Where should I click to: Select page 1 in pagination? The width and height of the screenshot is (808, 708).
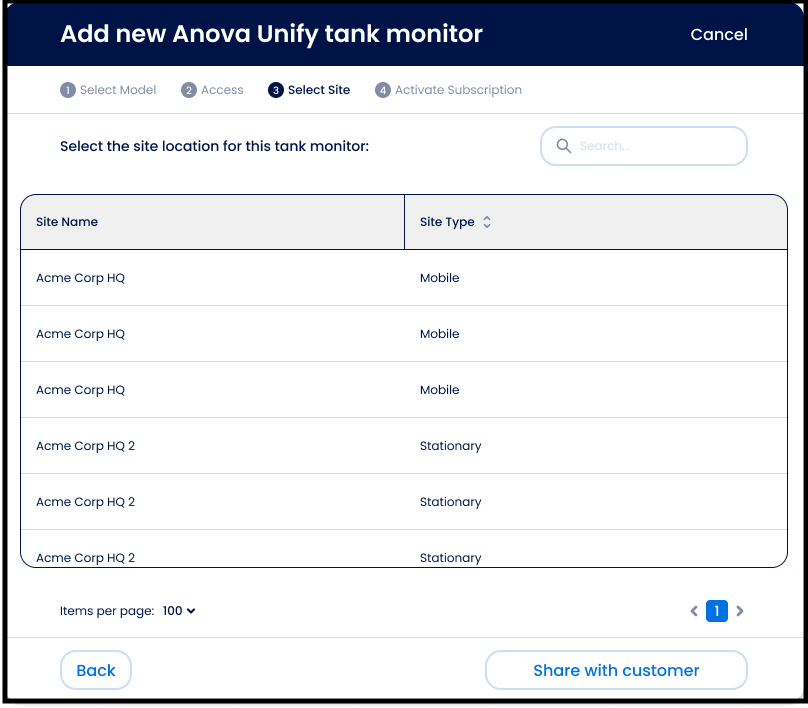tap(717, 611)
